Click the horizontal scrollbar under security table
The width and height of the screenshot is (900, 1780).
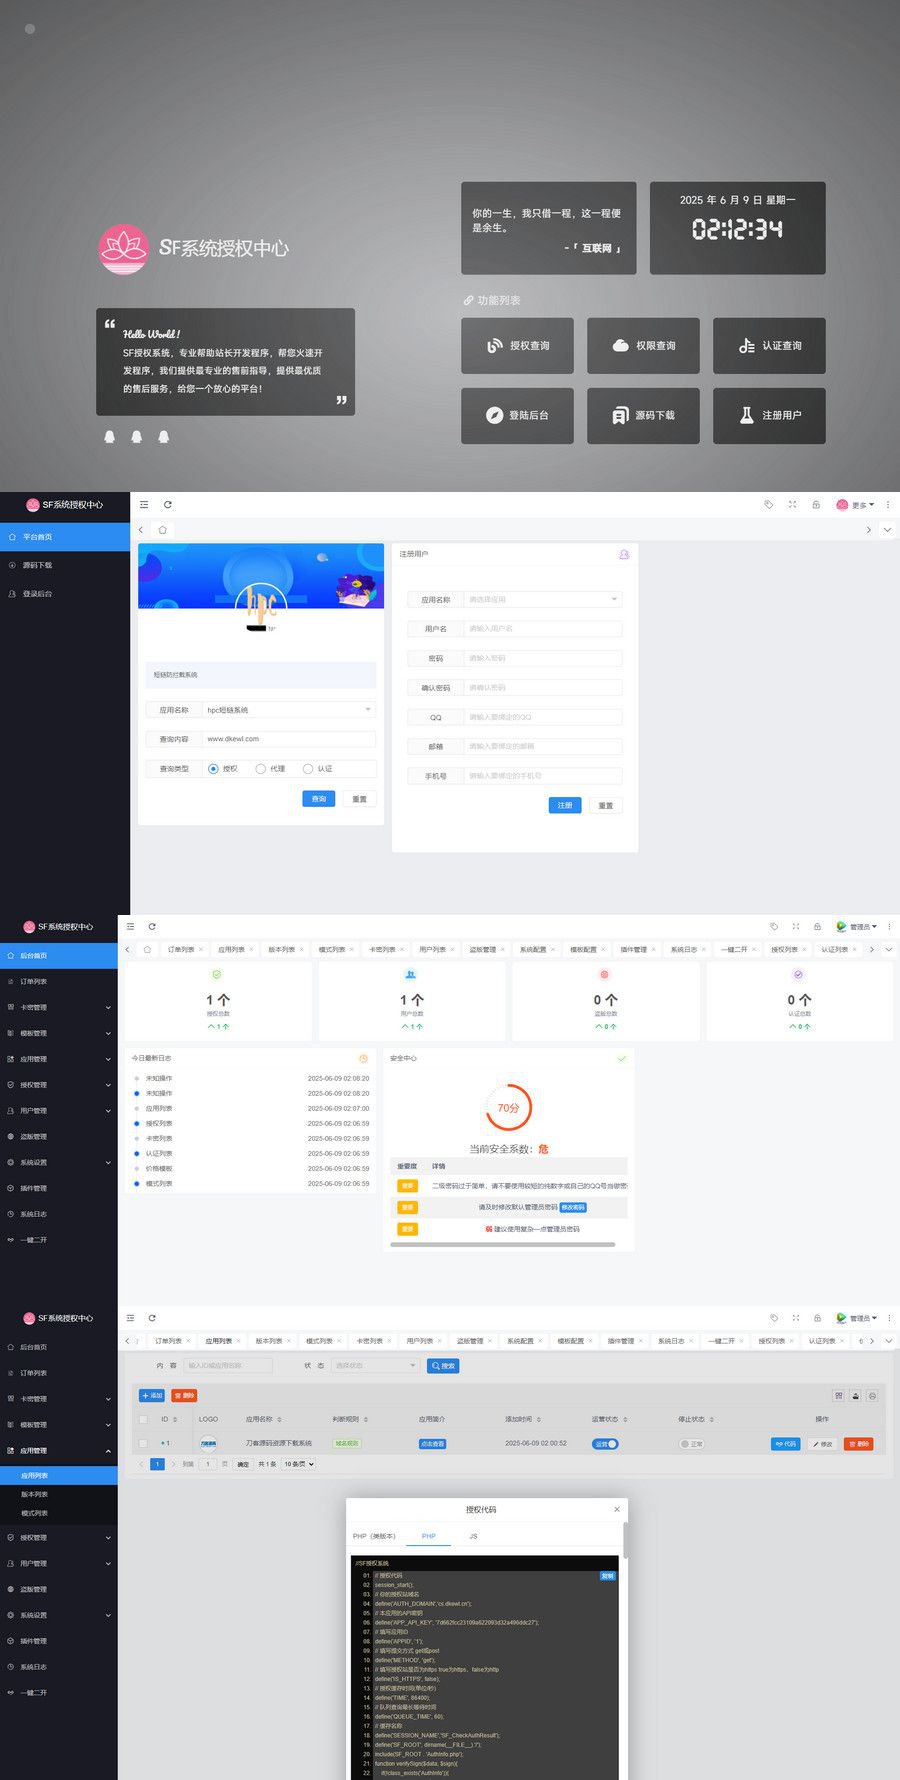[503, 1245]
